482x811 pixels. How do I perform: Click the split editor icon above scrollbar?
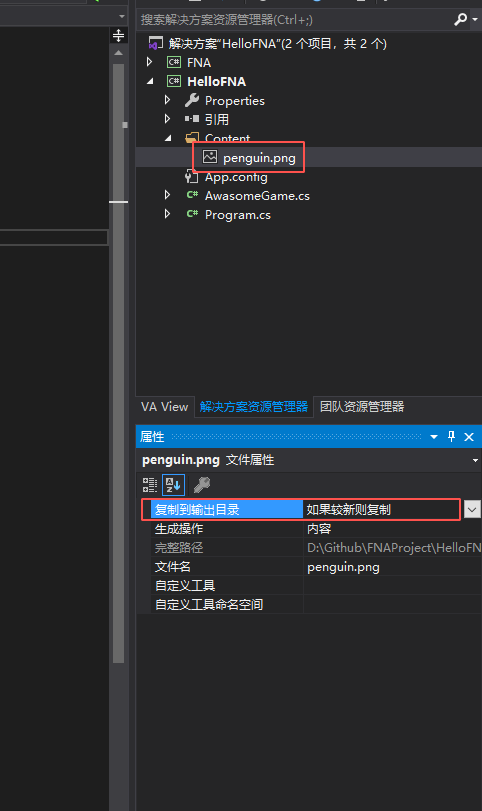(x=118, y=35)
